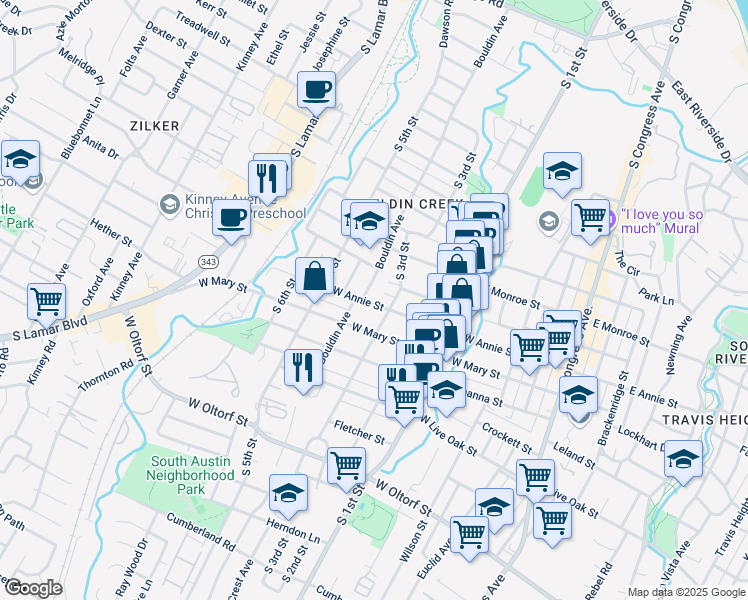Select the Thornton Rd street label
Image resolution: width=748 pixels, height=600 pixels.
coord(106,376)
